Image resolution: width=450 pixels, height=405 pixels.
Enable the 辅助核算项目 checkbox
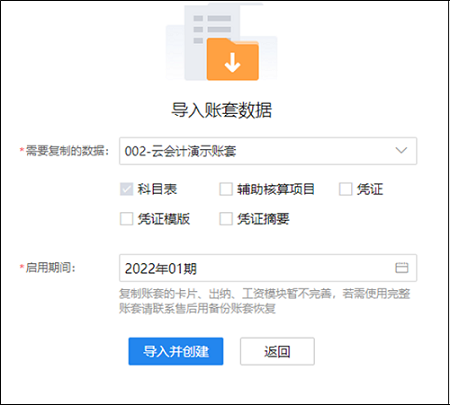tap(226, 189)
